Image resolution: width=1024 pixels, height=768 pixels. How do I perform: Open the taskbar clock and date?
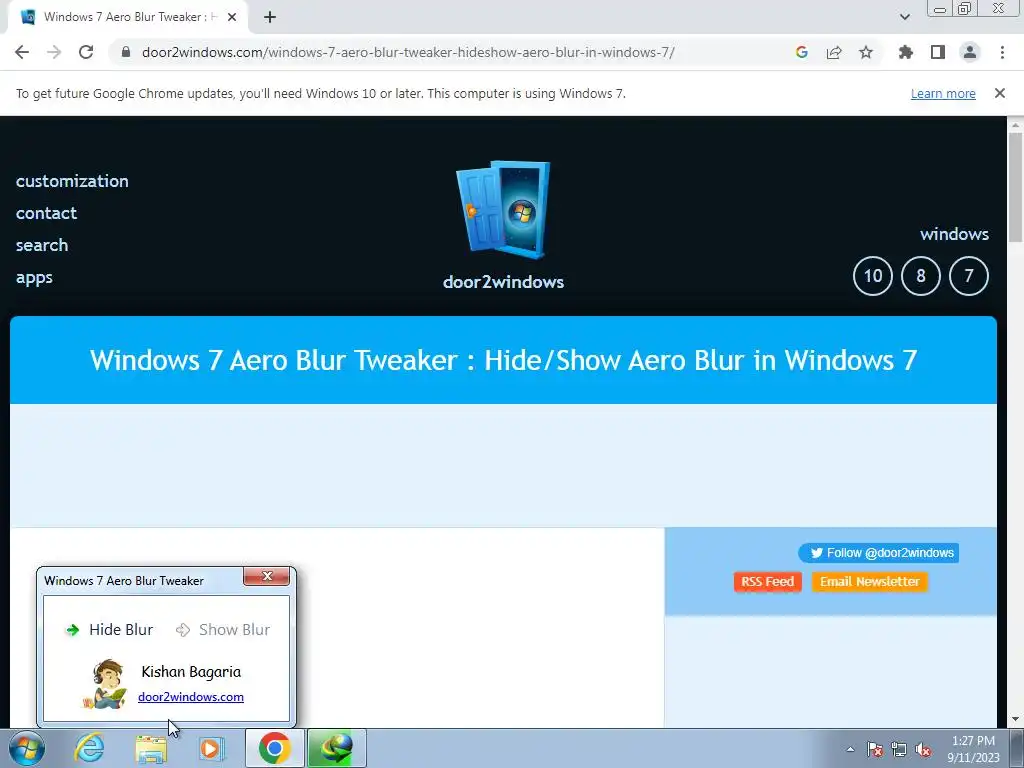pyautogui.click(x=974, y=749)
